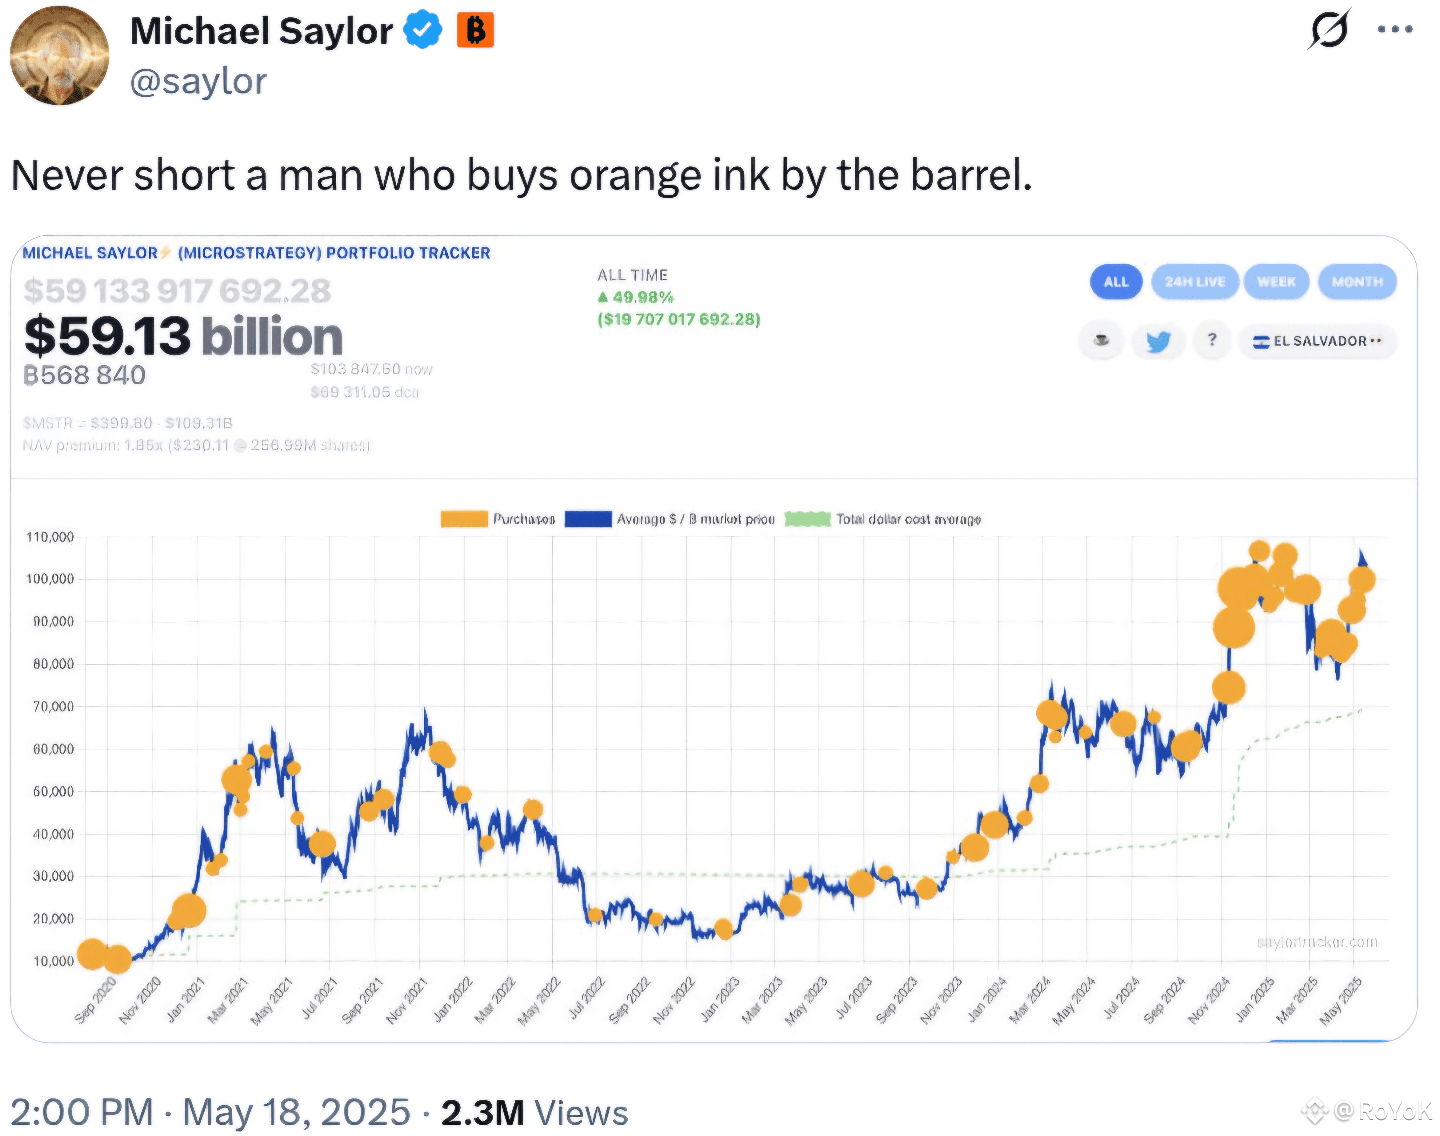
Task: Click the verified blue checkmark badge
Action: [x=422, y=29]
